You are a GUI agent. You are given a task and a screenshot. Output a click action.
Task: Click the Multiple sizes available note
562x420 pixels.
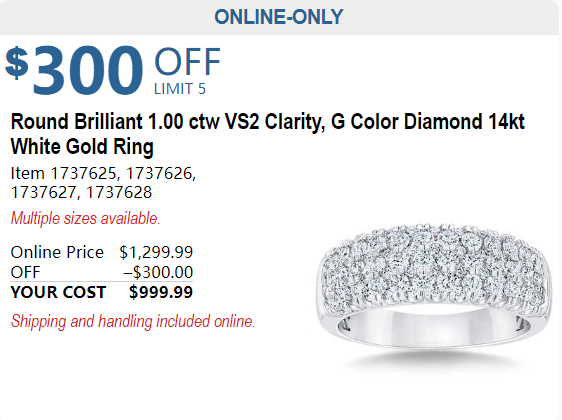85,218
